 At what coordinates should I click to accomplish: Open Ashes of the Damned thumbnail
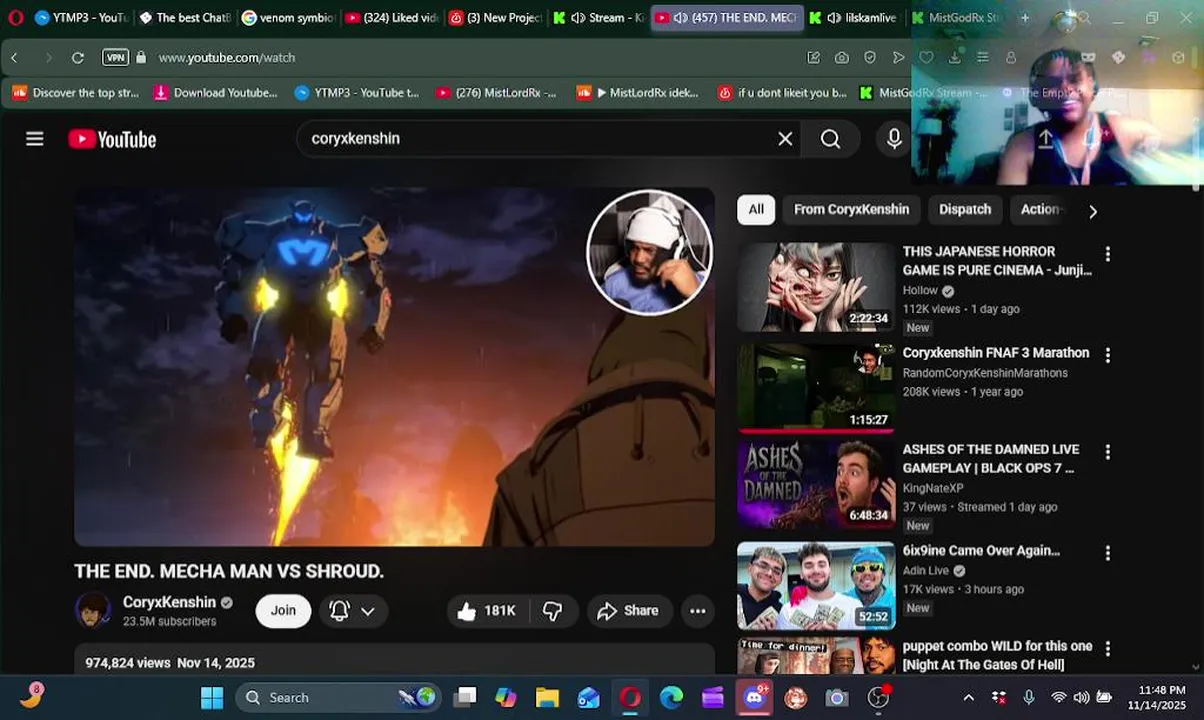pos(816,485)
